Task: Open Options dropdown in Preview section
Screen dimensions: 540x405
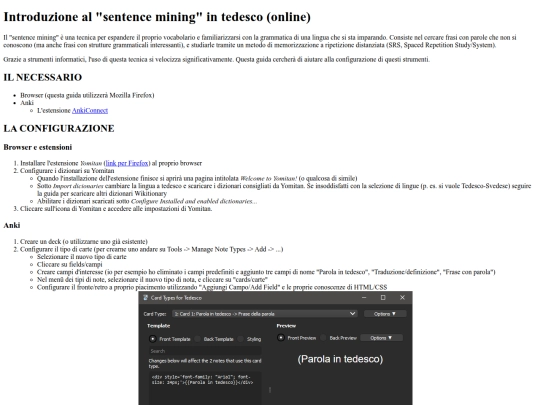Action: (381, 338)
